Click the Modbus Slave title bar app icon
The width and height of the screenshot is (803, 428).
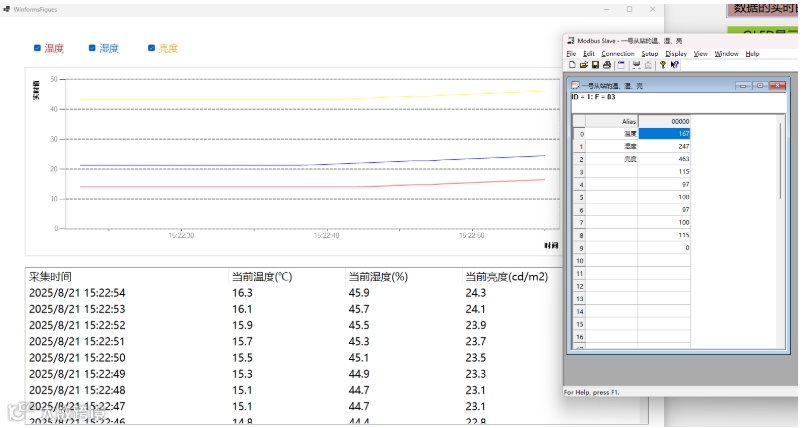pyautogui.click(x=571, y=40)
